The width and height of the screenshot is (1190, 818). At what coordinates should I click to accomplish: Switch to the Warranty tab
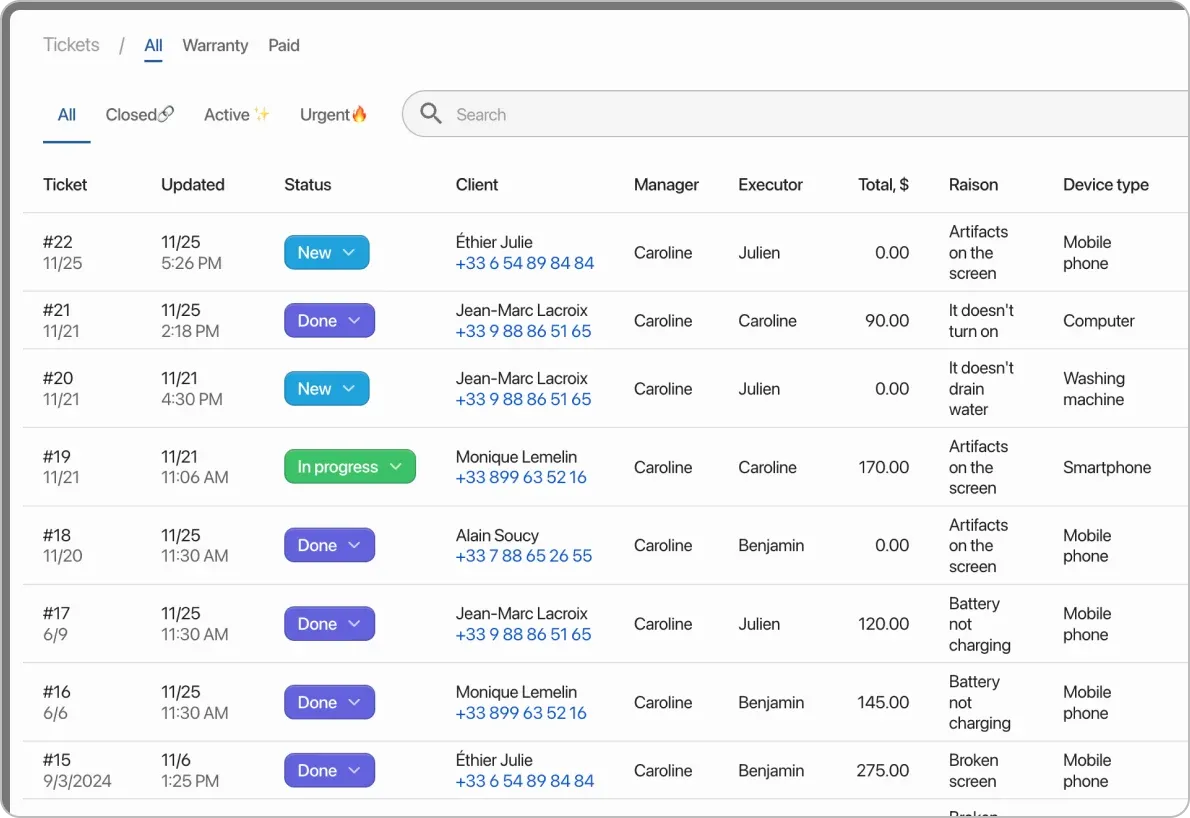(215, 45)
